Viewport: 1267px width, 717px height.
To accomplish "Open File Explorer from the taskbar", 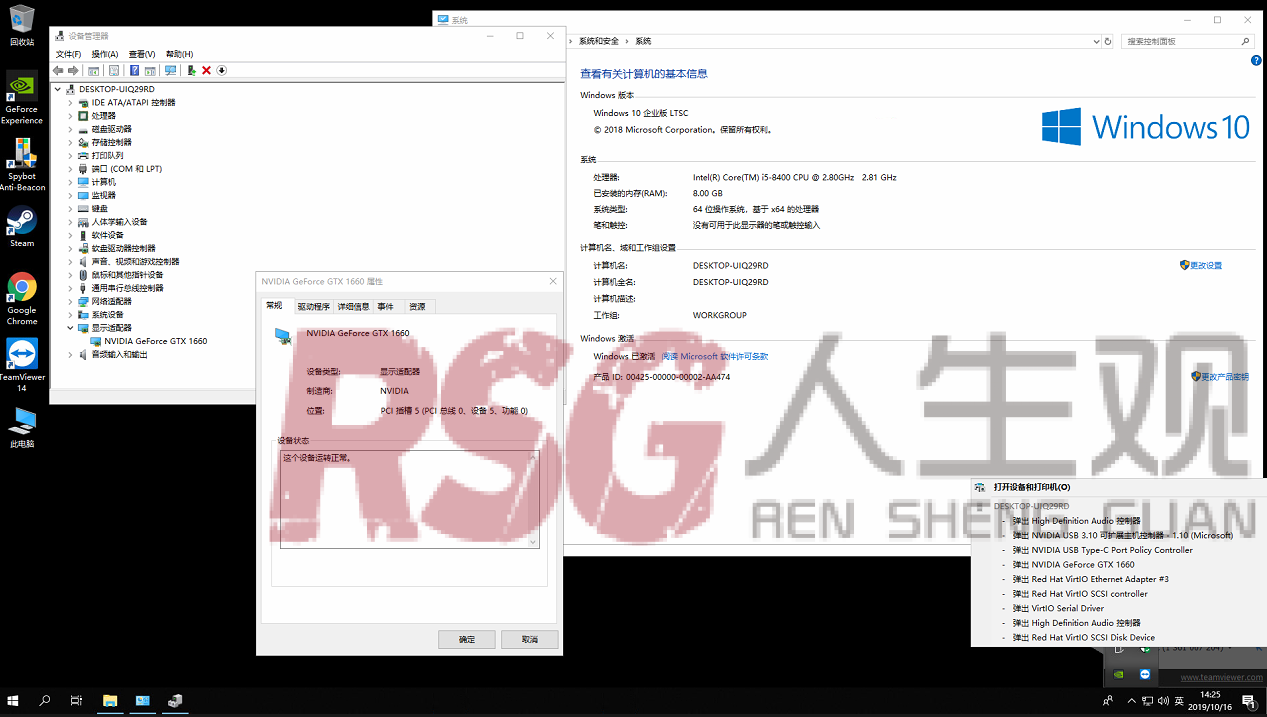I will tap(110, 701).
